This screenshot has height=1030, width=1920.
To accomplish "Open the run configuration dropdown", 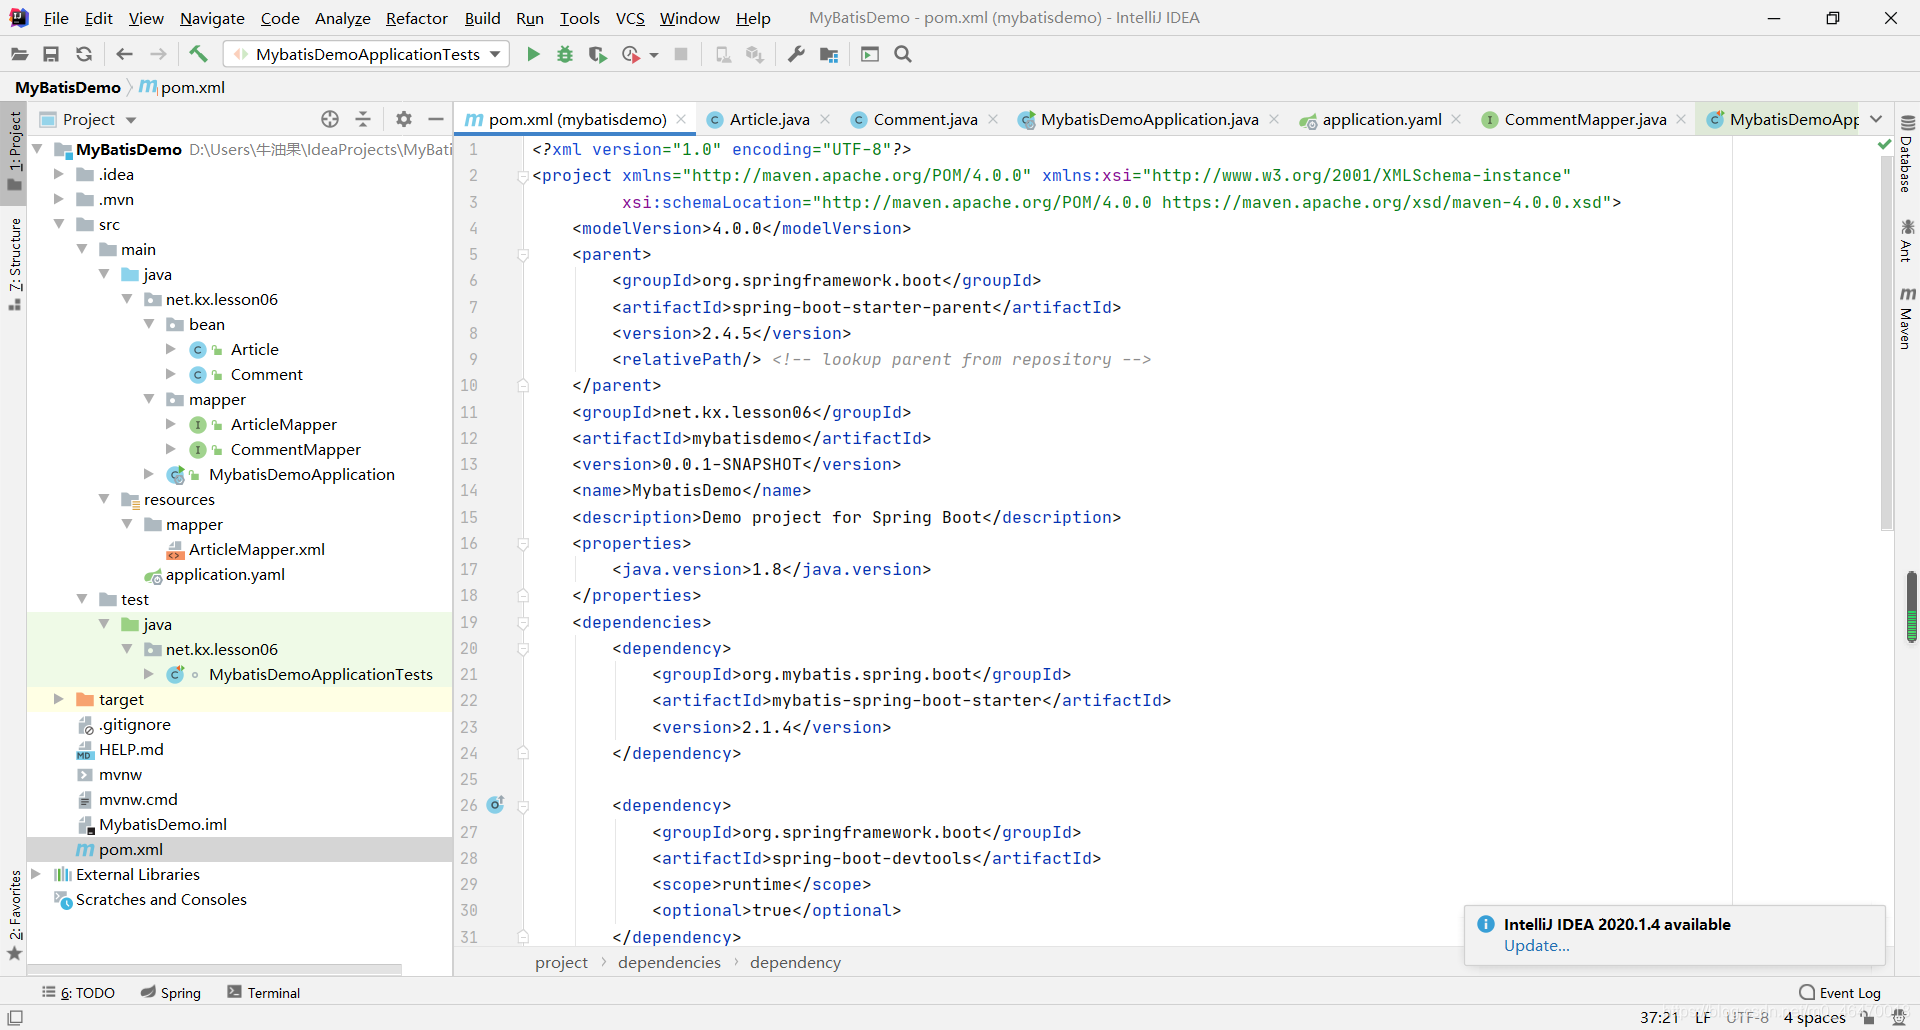I will tap(366, 54).
